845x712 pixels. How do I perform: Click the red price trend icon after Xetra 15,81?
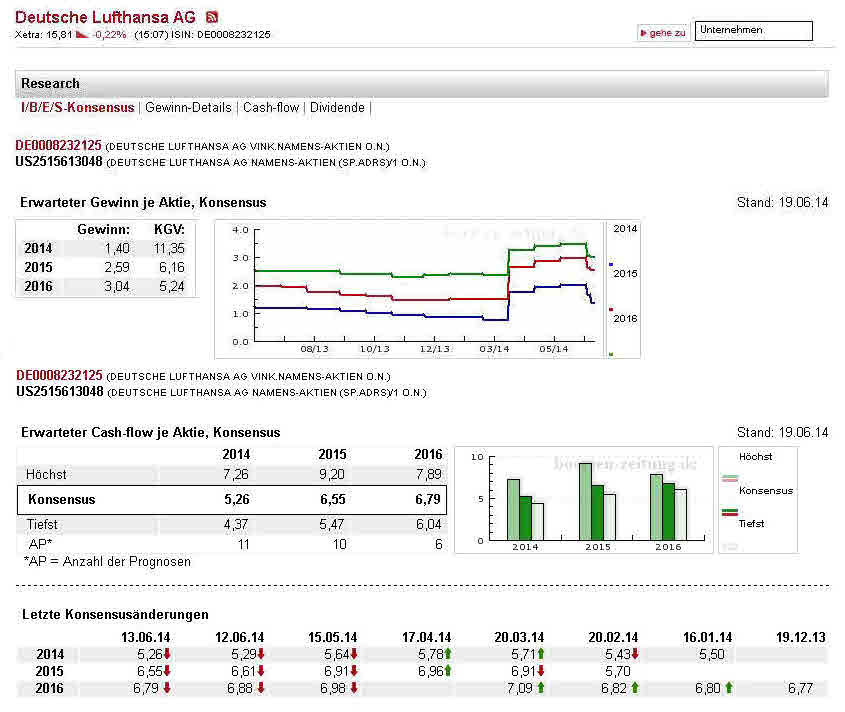[x=82, y=34]
